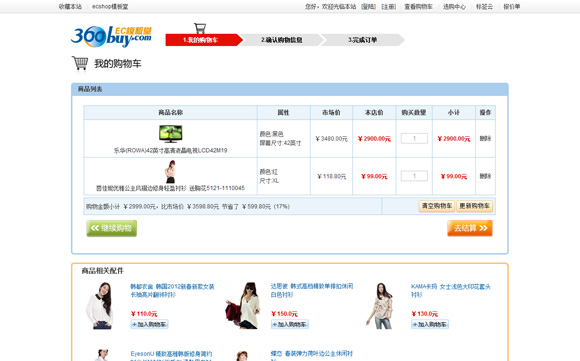Image resolution: width=580 pixels, height=361 pixels.
Task: Select step 3 完成订单 tab
Action: 362,40
